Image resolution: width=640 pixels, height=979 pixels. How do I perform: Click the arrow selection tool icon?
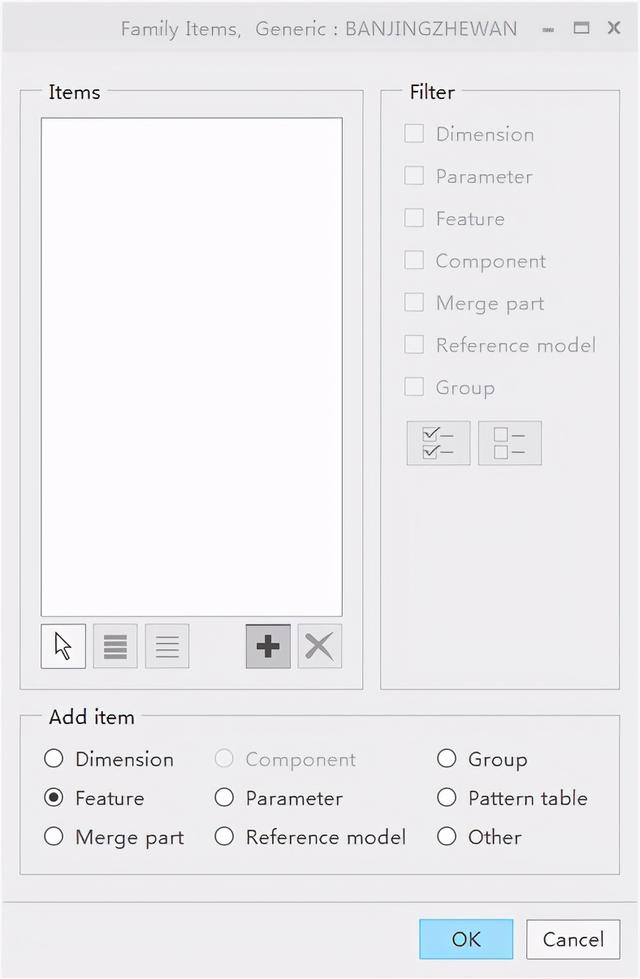tap(63, 646)
